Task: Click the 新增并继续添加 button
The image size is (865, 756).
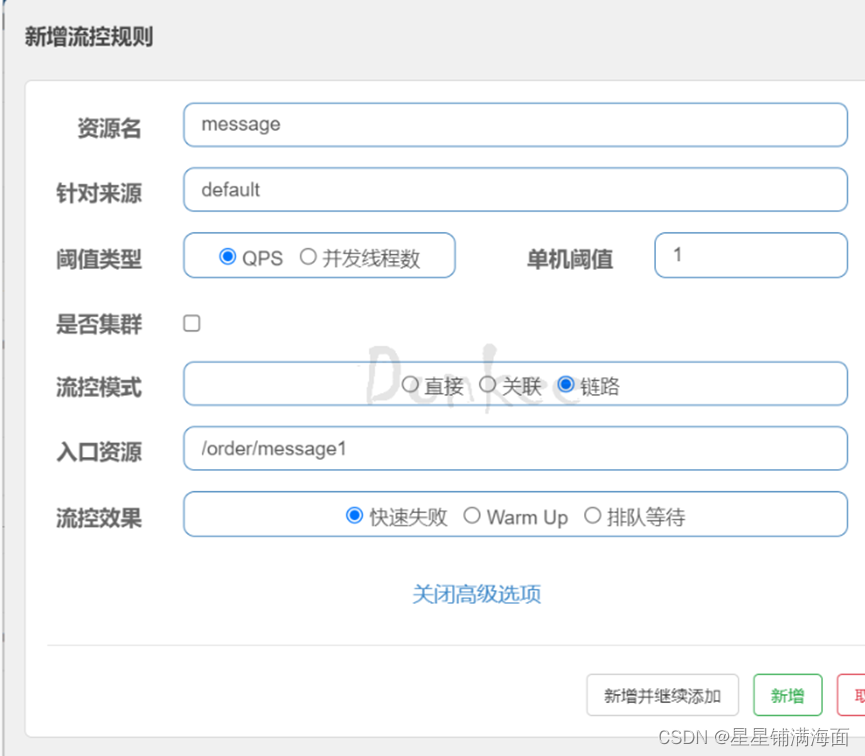Action: click(x=663, y=695)
